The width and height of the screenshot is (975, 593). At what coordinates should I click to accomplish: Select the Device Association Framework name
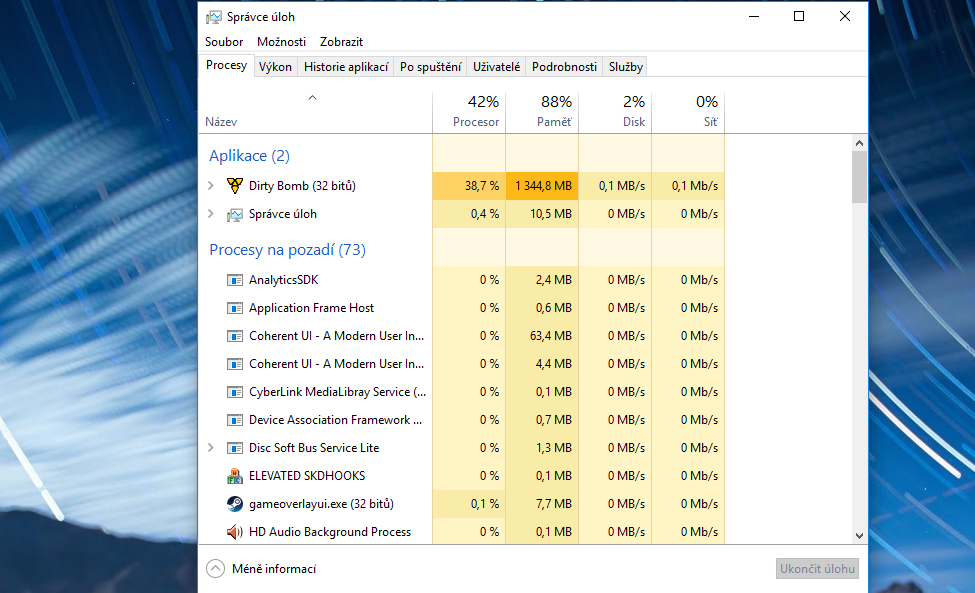(336, 420)
